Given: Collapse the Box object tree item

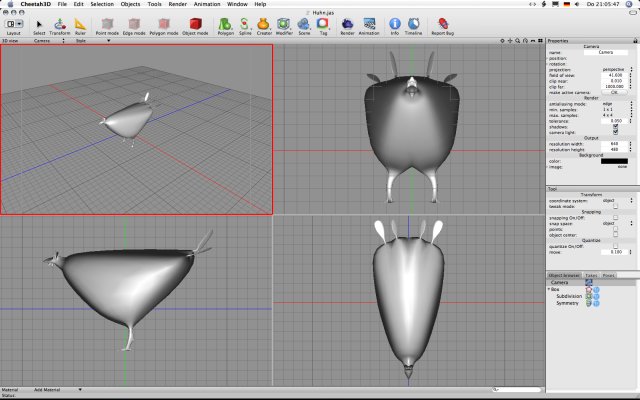Looking at the screenshot, I should (549, 289).
